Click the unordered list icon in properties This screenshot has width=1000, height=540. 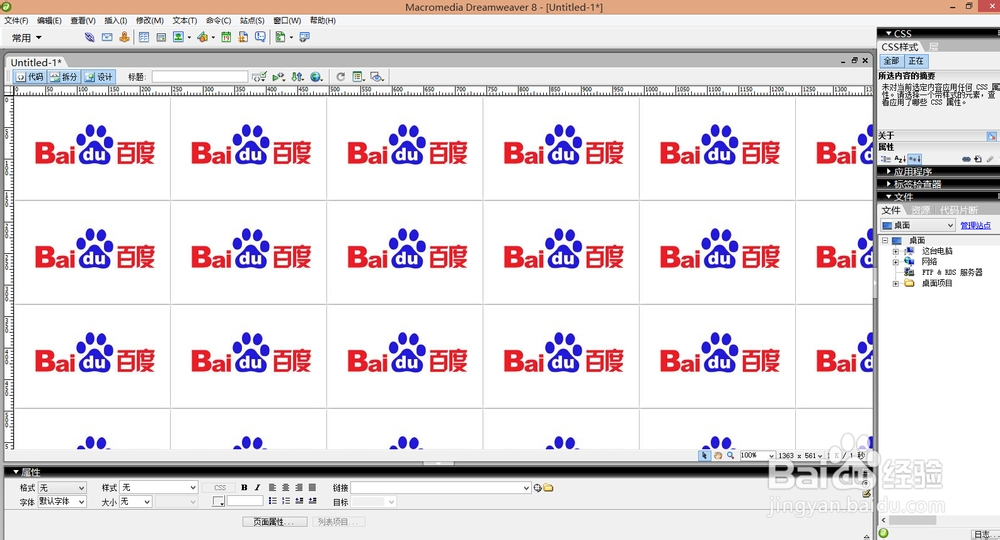(x=272, y=501)
